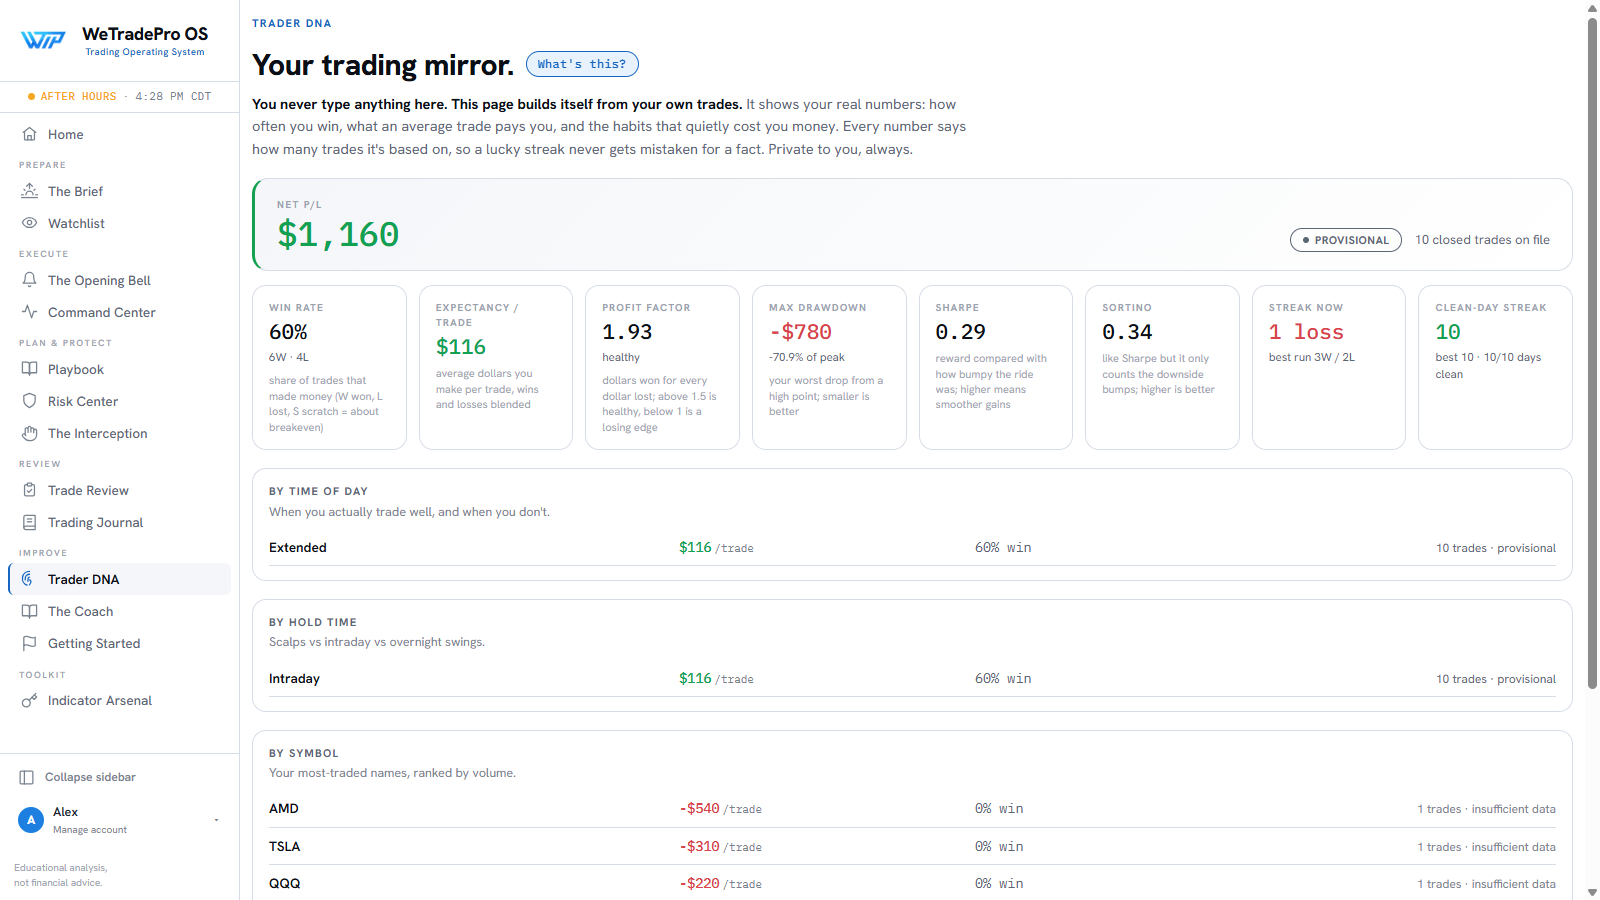Go to The Brief page
Screen dimensions: 1600x900
click(x=75, y=191)
